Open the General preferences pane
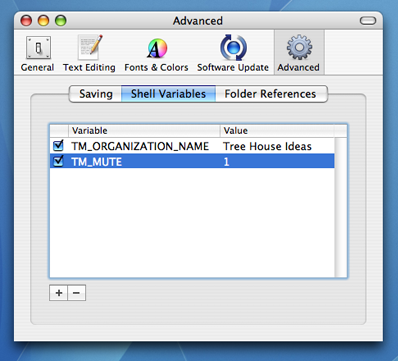 [x=37, y=54]
